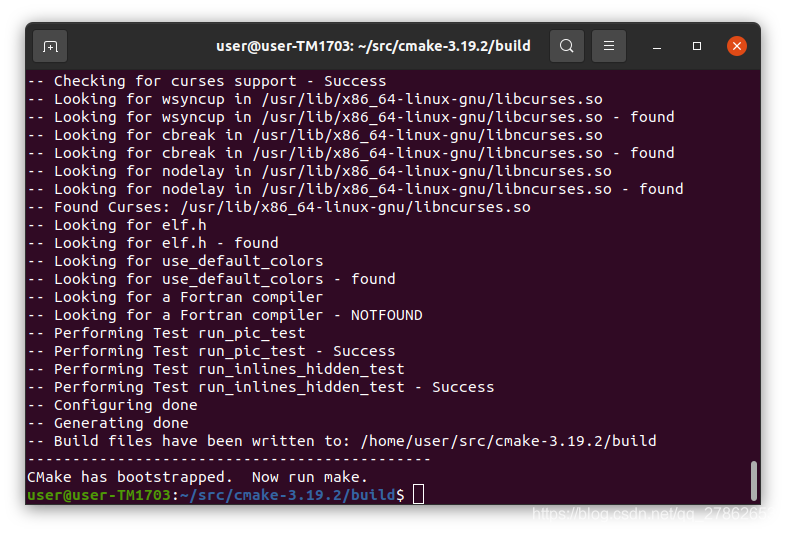Click the terminal vertical scrollbar
The image size is (786, 533).
pyautogui.click(x=753, y=480)
